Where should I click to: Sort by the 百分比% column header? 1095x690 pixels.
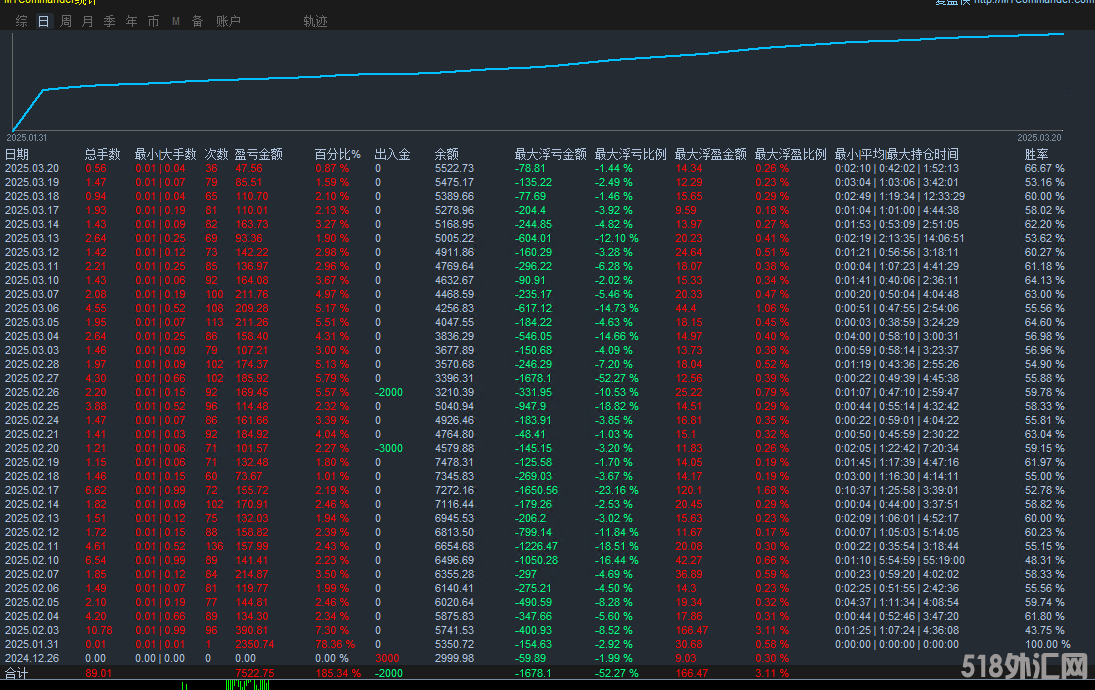point(337,154)
